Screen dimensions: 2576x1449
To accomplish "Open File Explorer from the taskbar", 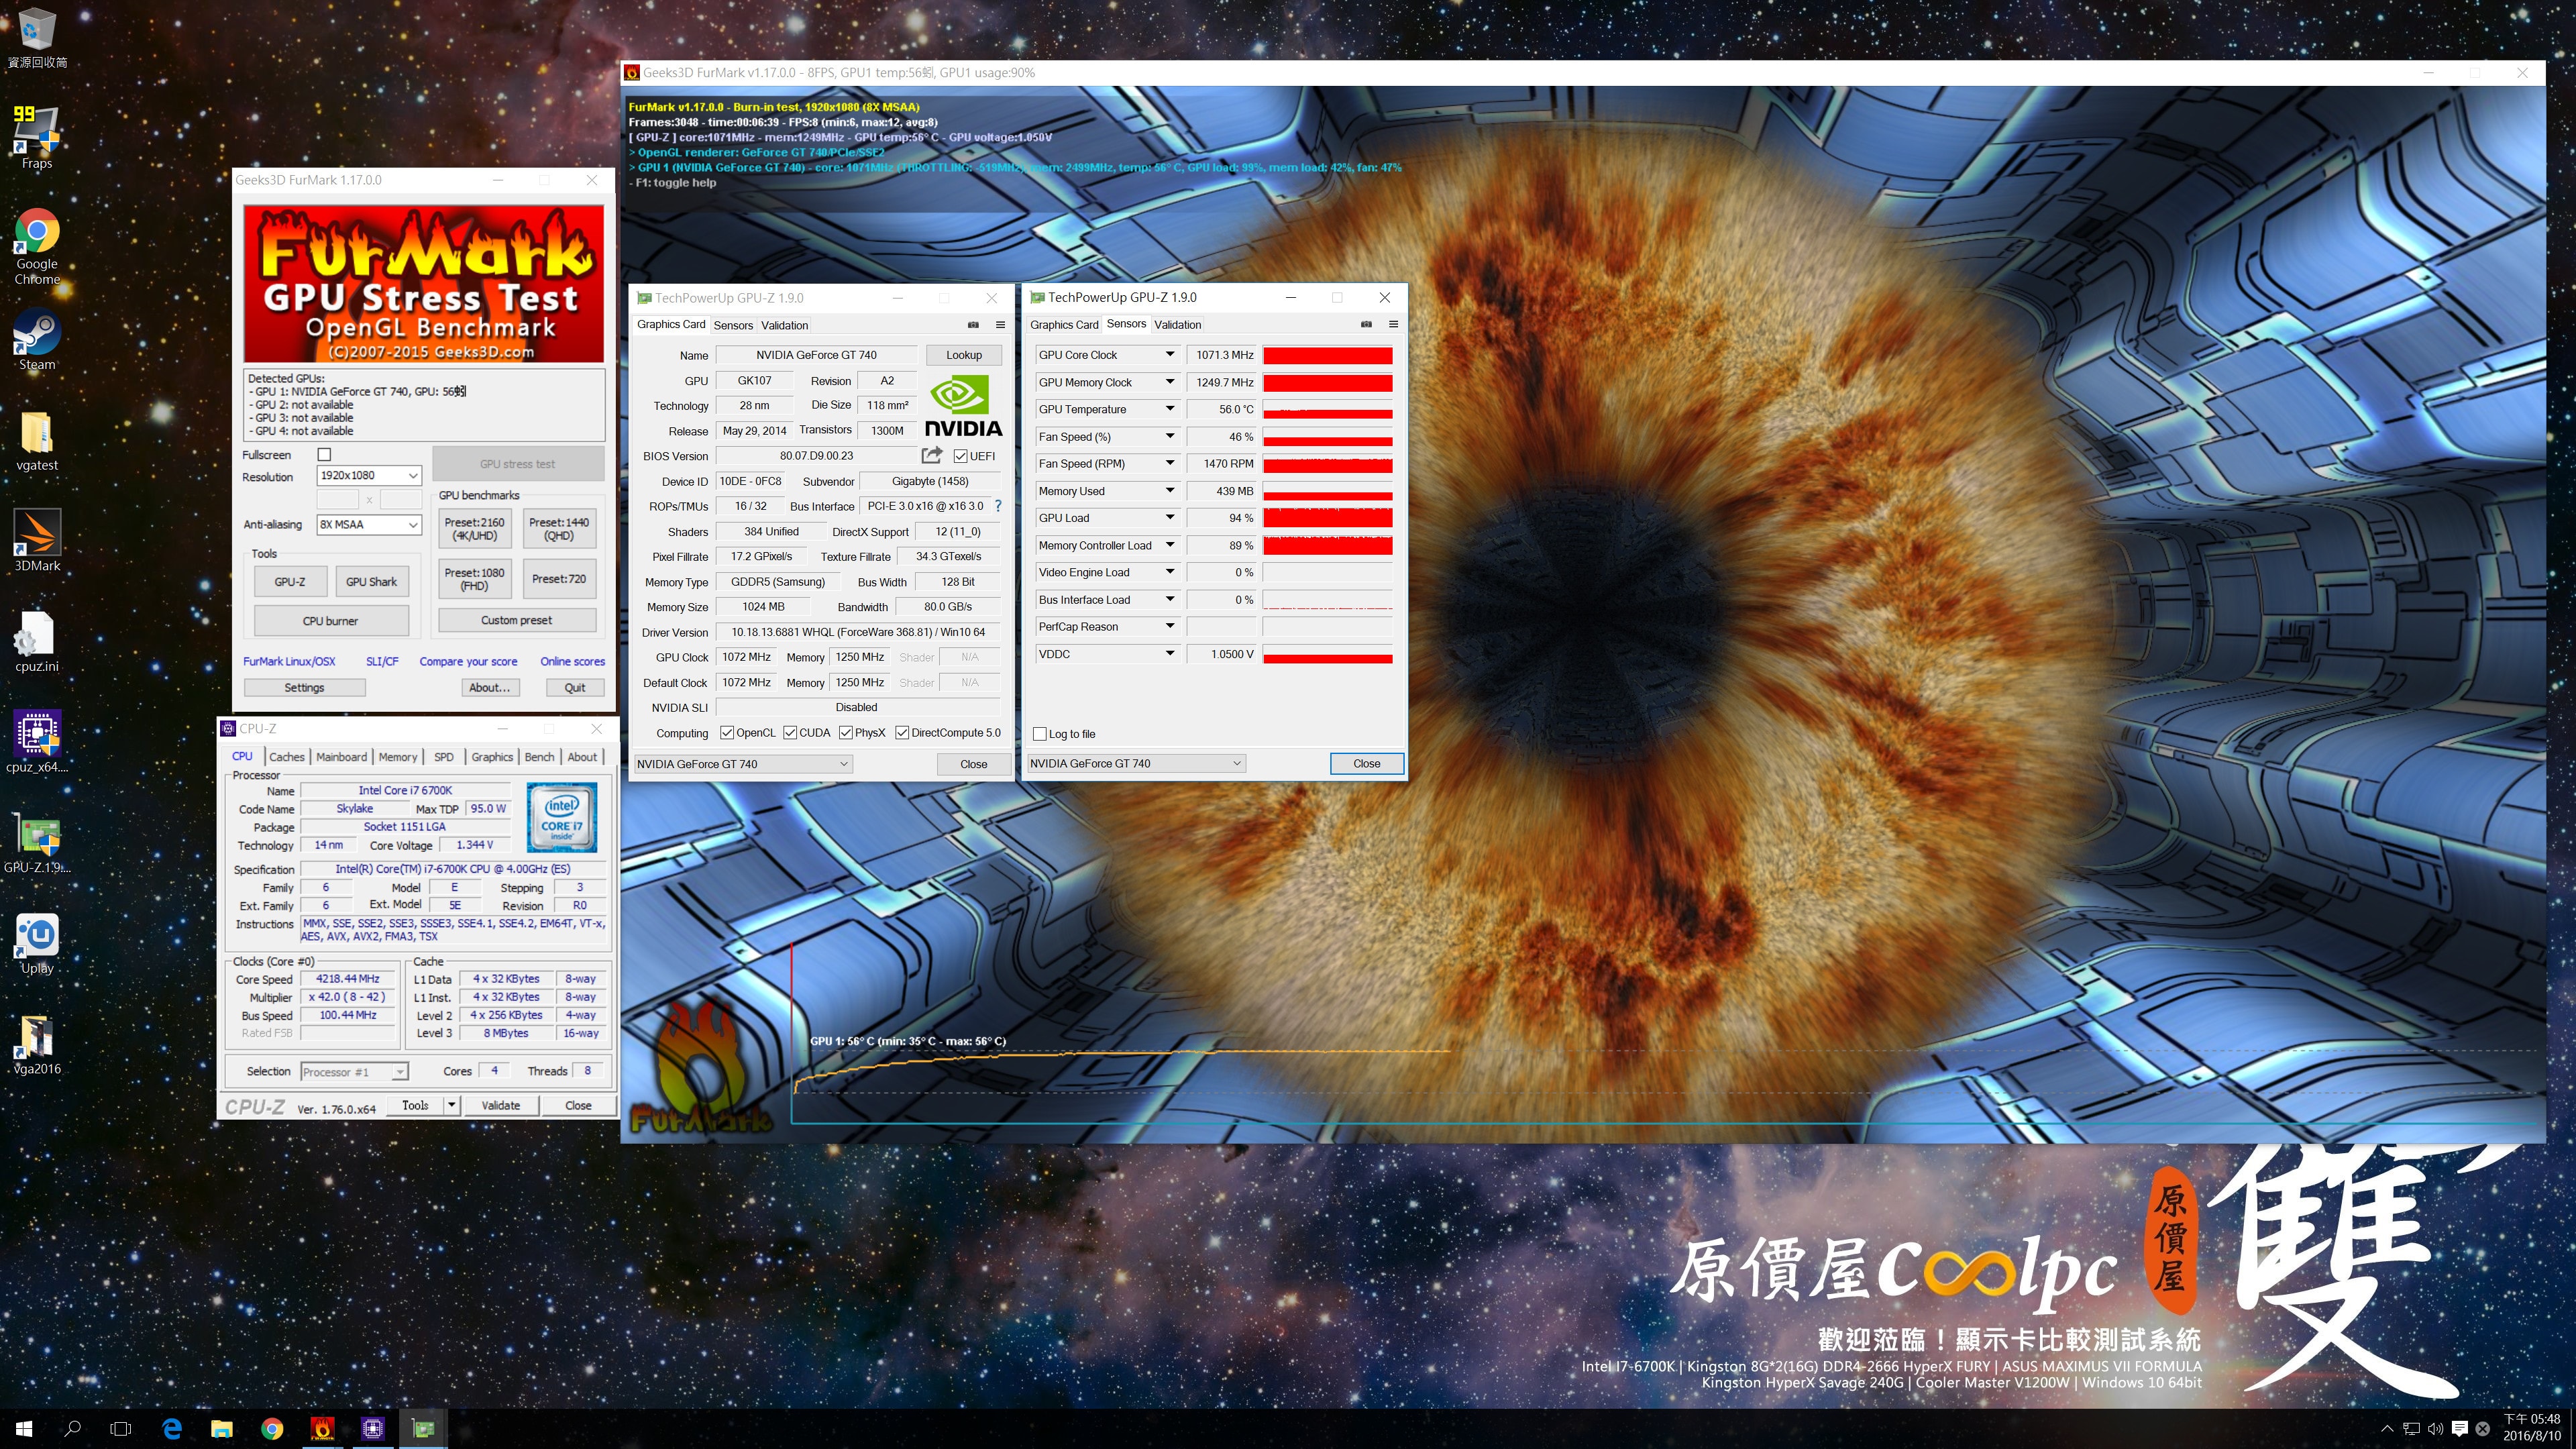I will click(222, 1429).
